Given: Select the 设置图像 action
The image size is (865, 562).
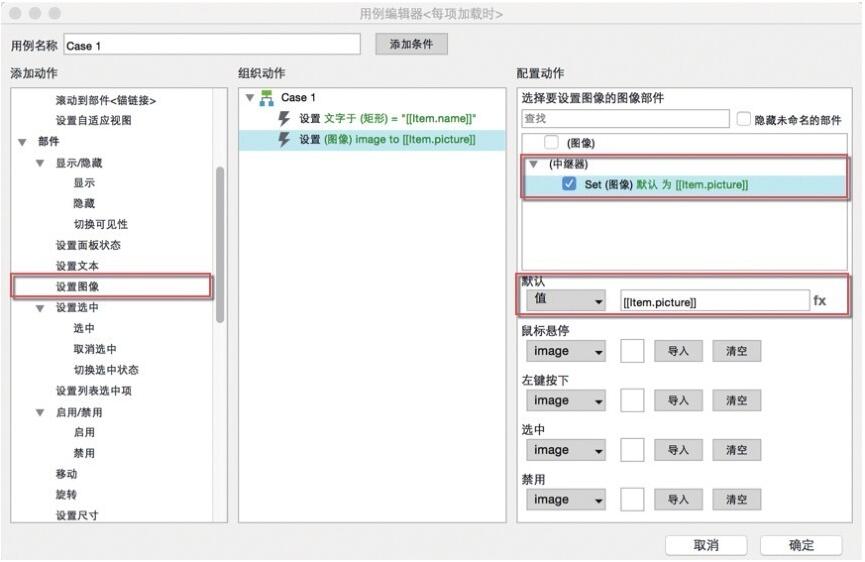Looking at the screenshot, I should pyautogui.click(x=78, y=287).
